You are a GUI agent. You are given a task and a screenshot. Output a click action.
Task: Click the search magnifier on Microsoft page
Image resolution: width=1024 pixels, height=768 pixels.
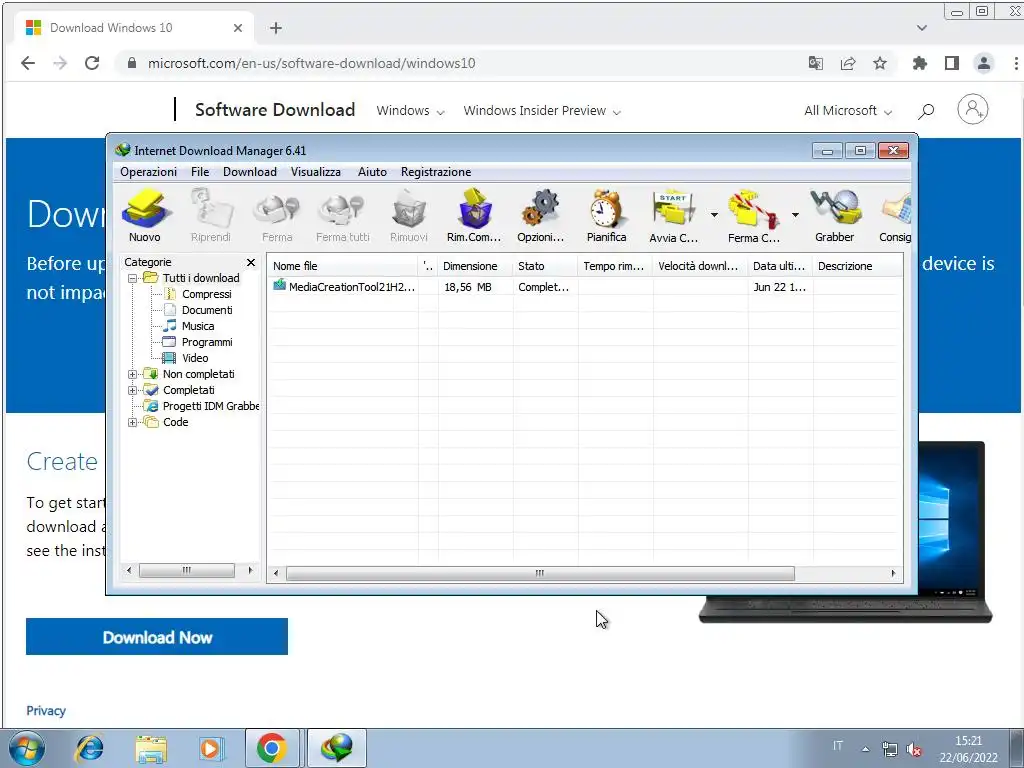(925, 111)
